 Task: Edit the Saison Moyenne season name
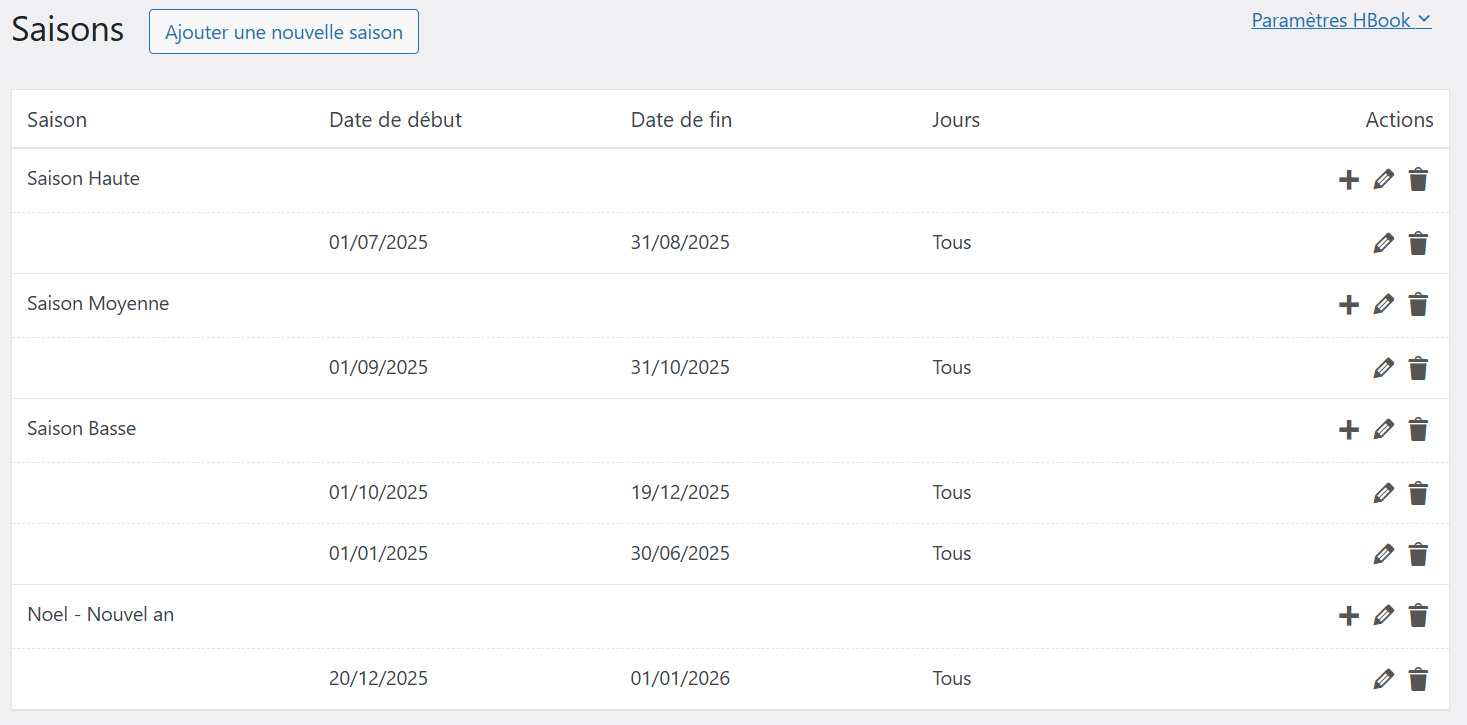[1383, 305]
